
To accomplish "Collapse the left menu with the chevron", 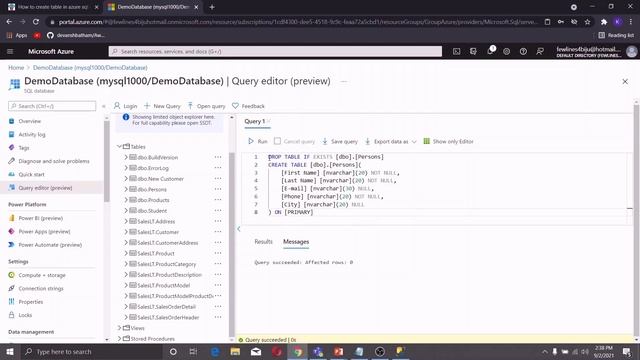I will point(104,106).
